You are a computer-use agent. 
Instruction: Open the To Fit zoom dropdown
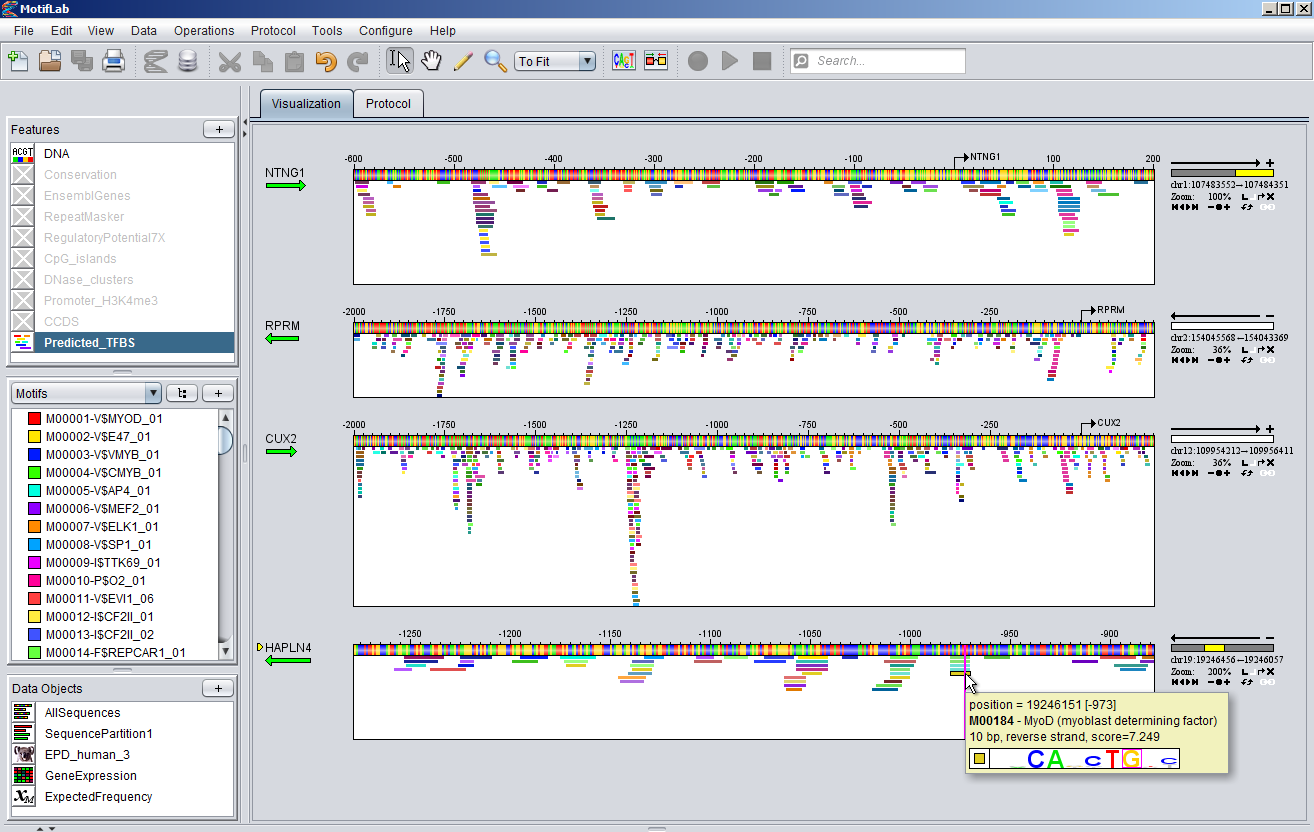pyautogui.click(x=556, y=61)
